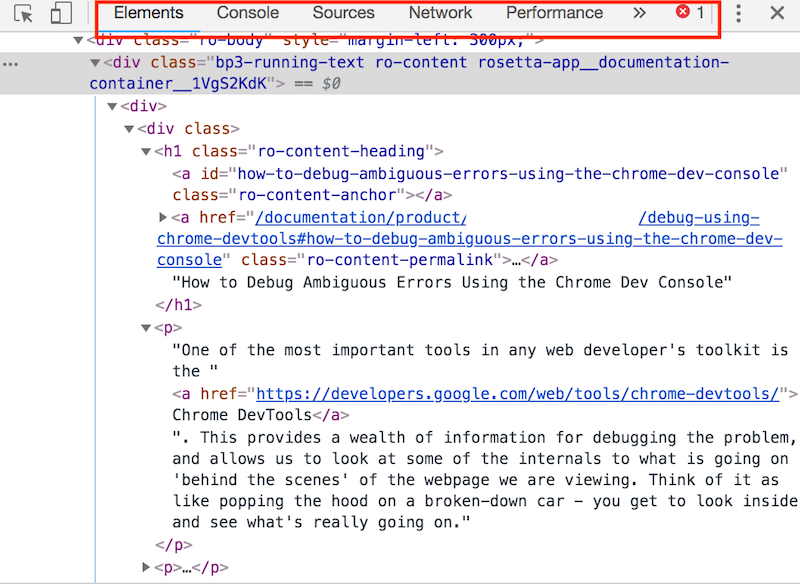Viewport: 800px width, 584px height.
Task: Open the developers.google.com chrome-devtools link
Action: coord(517,394)
